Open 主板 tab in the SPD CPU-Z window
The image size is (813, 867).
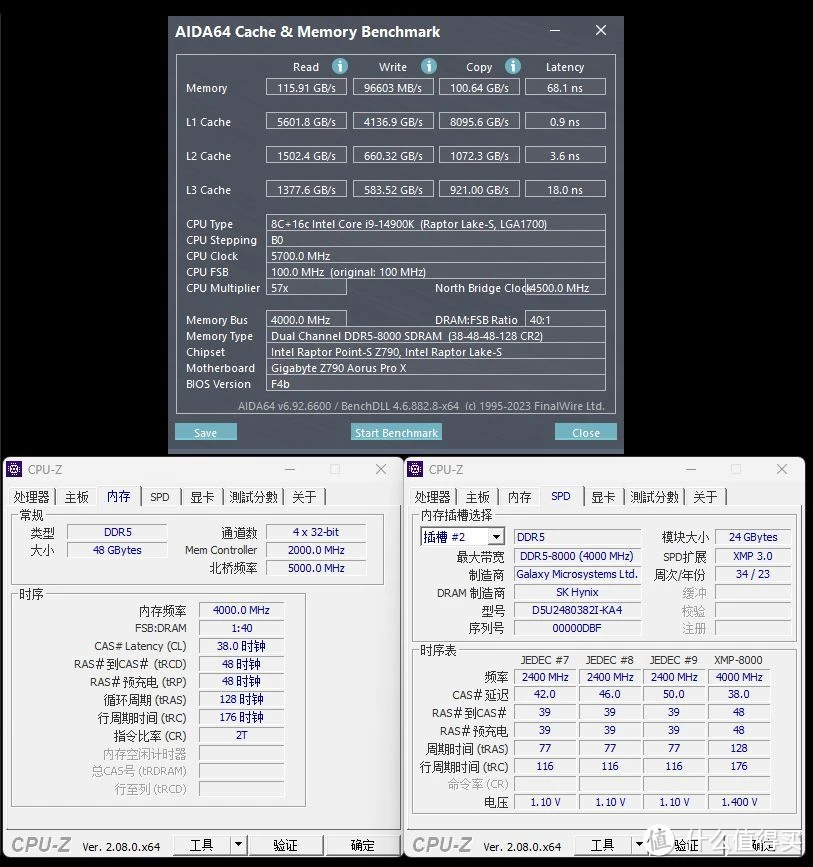tap(478, 497)
